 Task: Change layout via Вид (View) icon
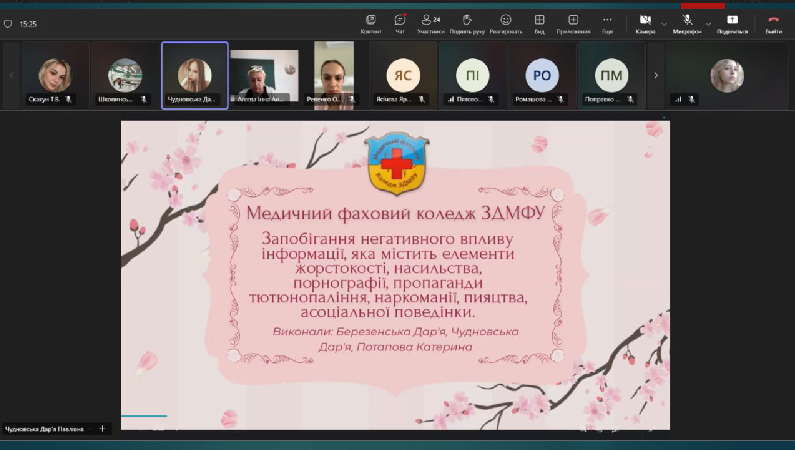click(539, 24)
